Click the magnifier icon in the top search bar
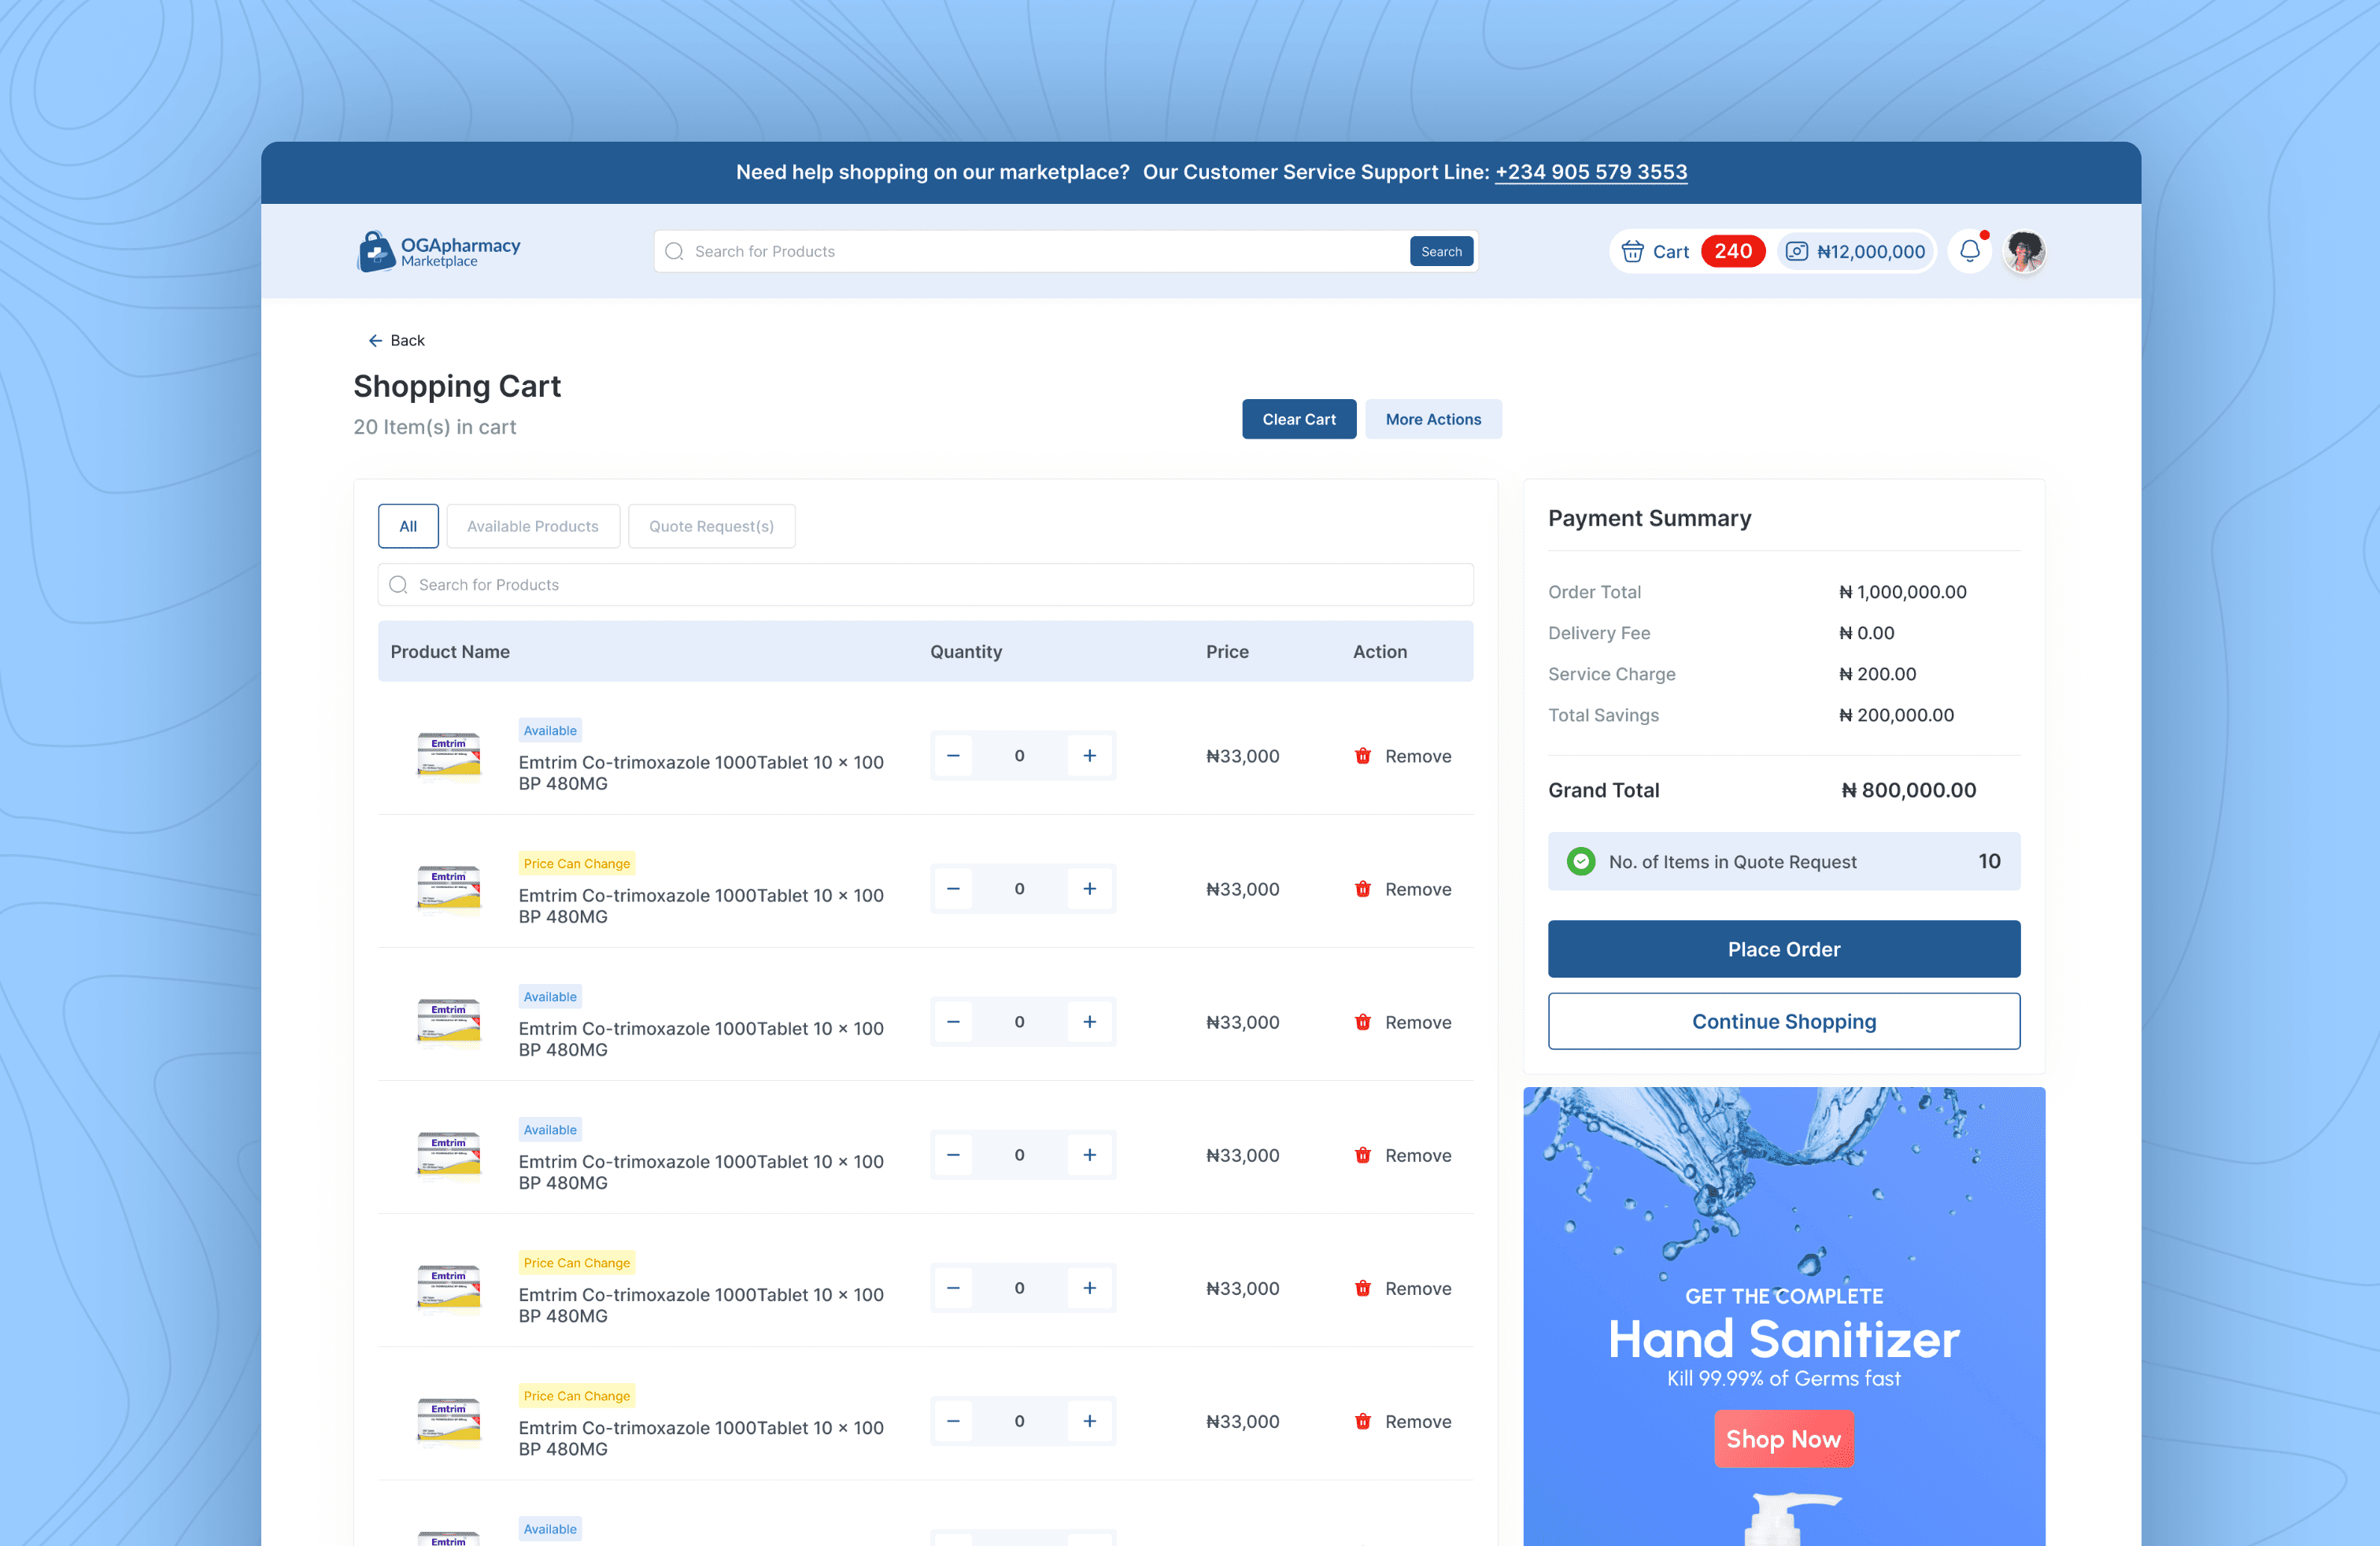 [675, 251]
